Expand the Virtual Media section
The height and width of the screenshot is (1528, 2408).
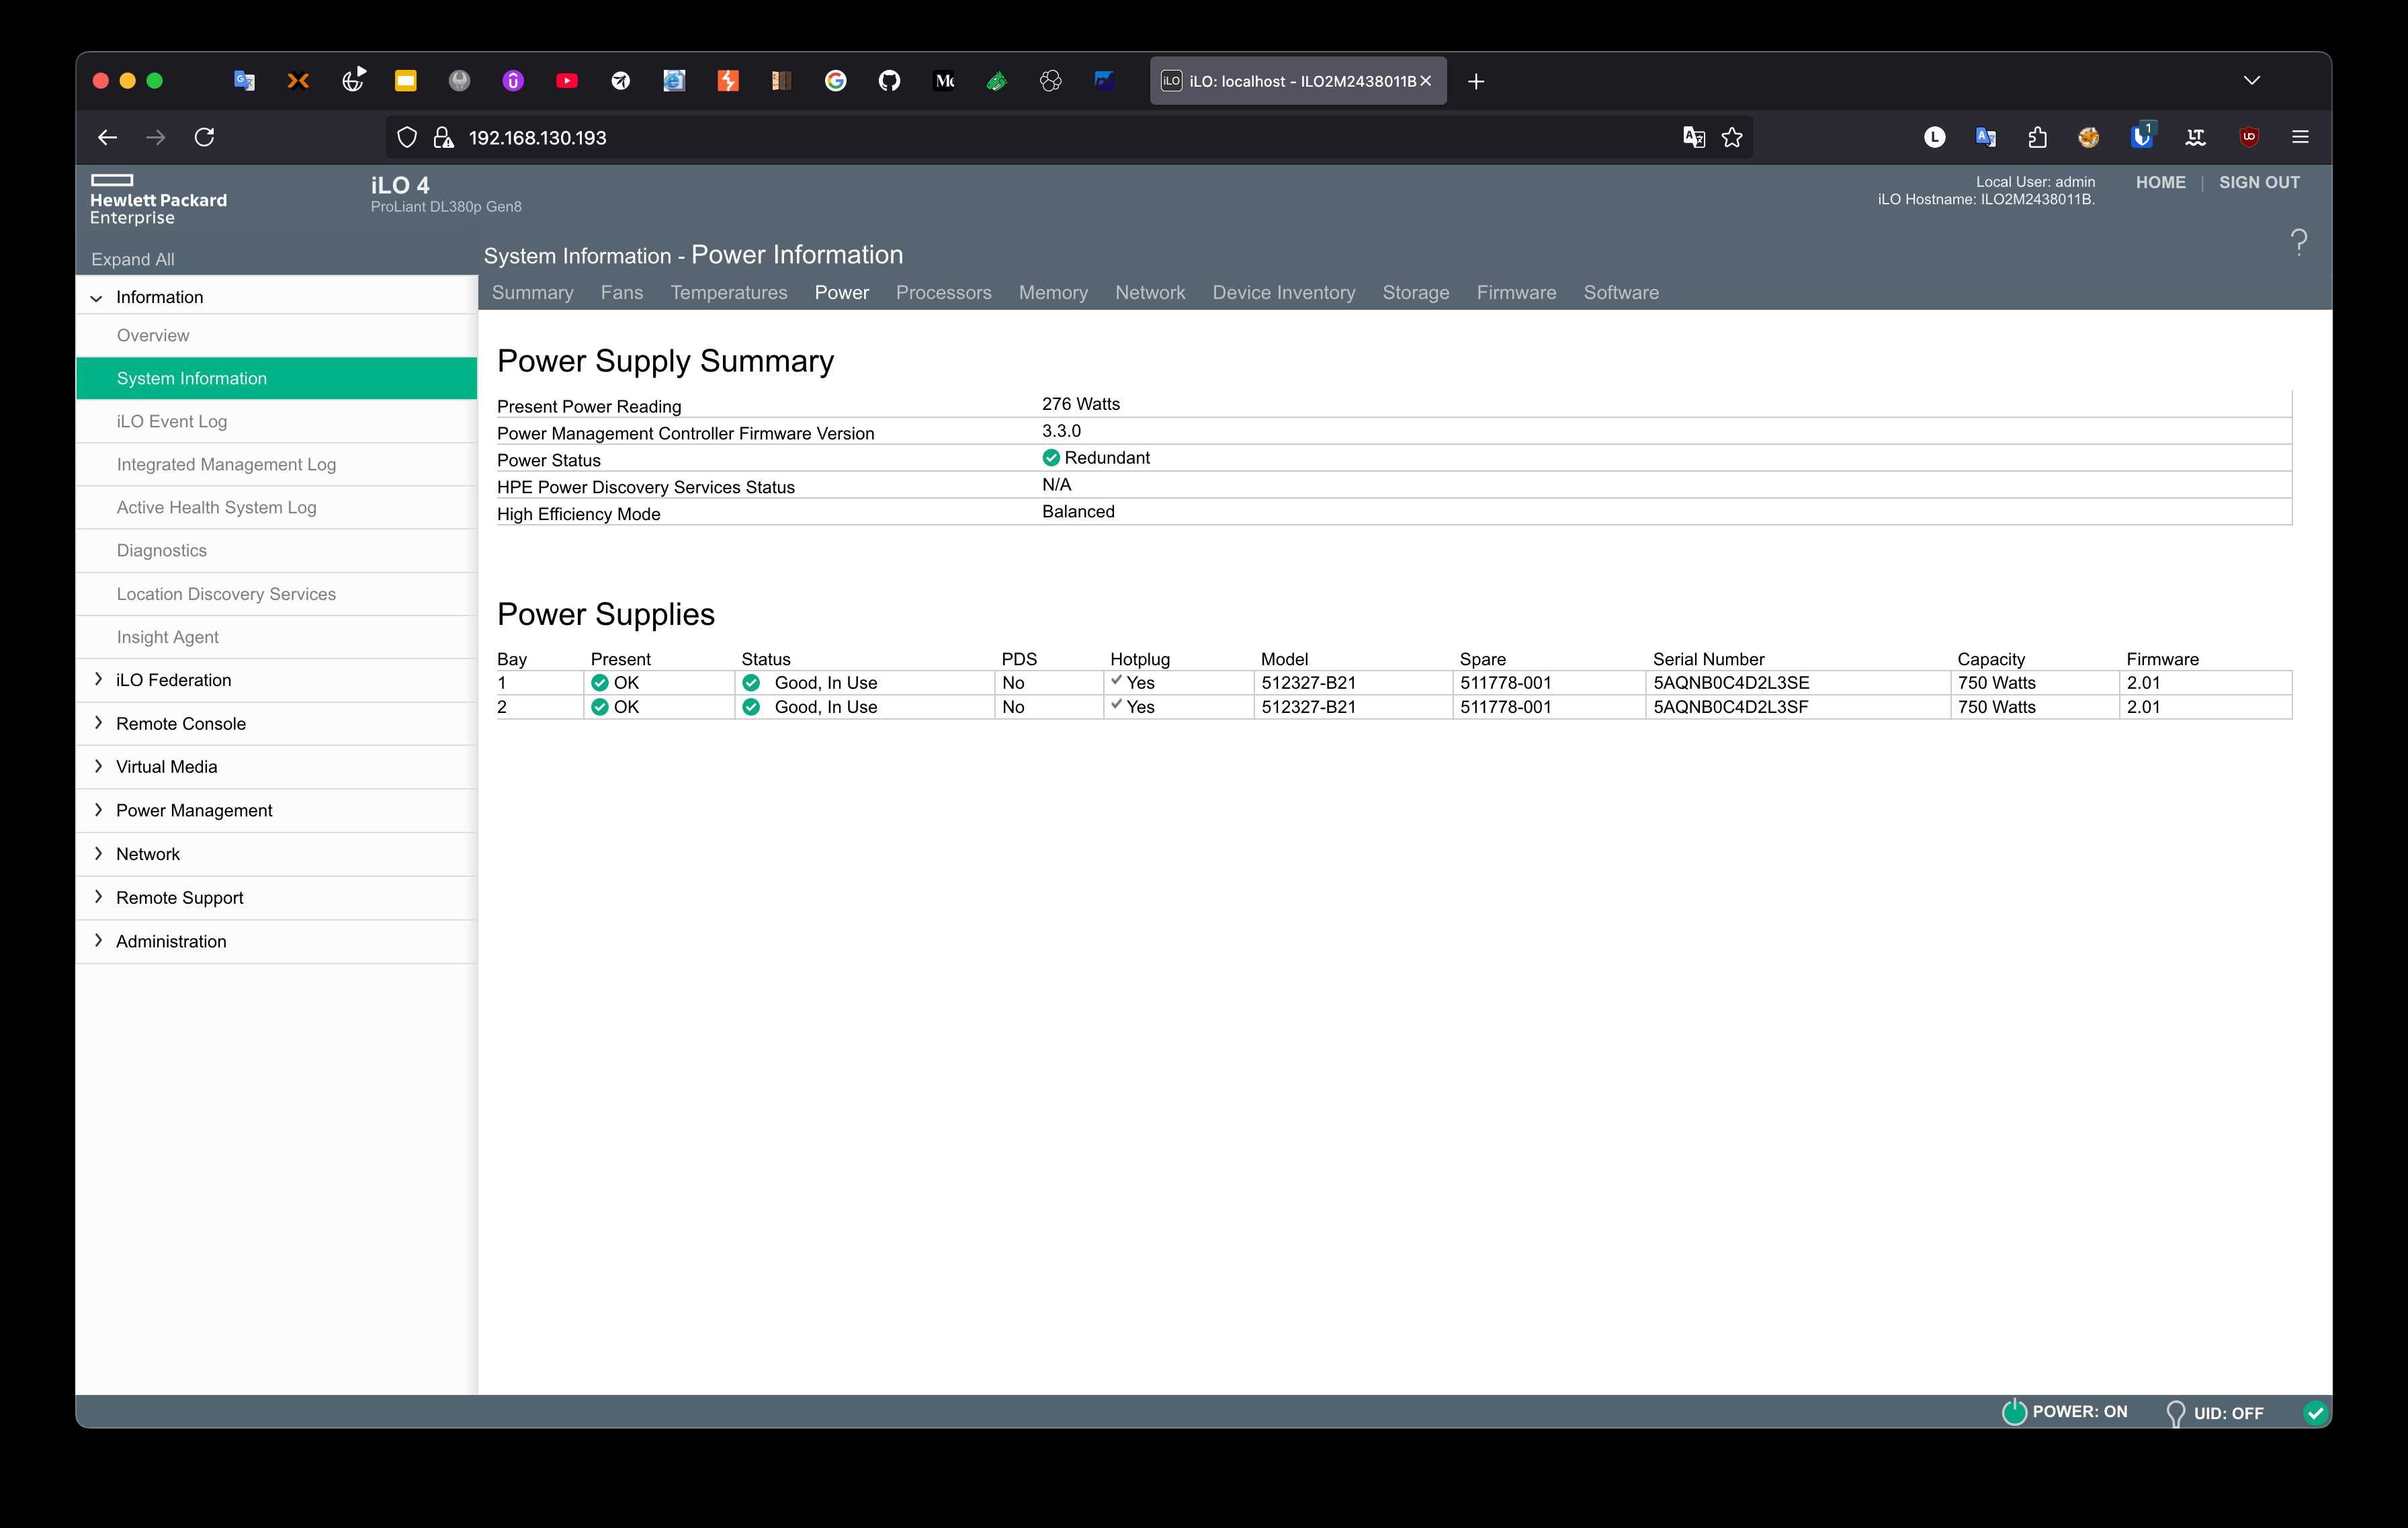point(98,766)
